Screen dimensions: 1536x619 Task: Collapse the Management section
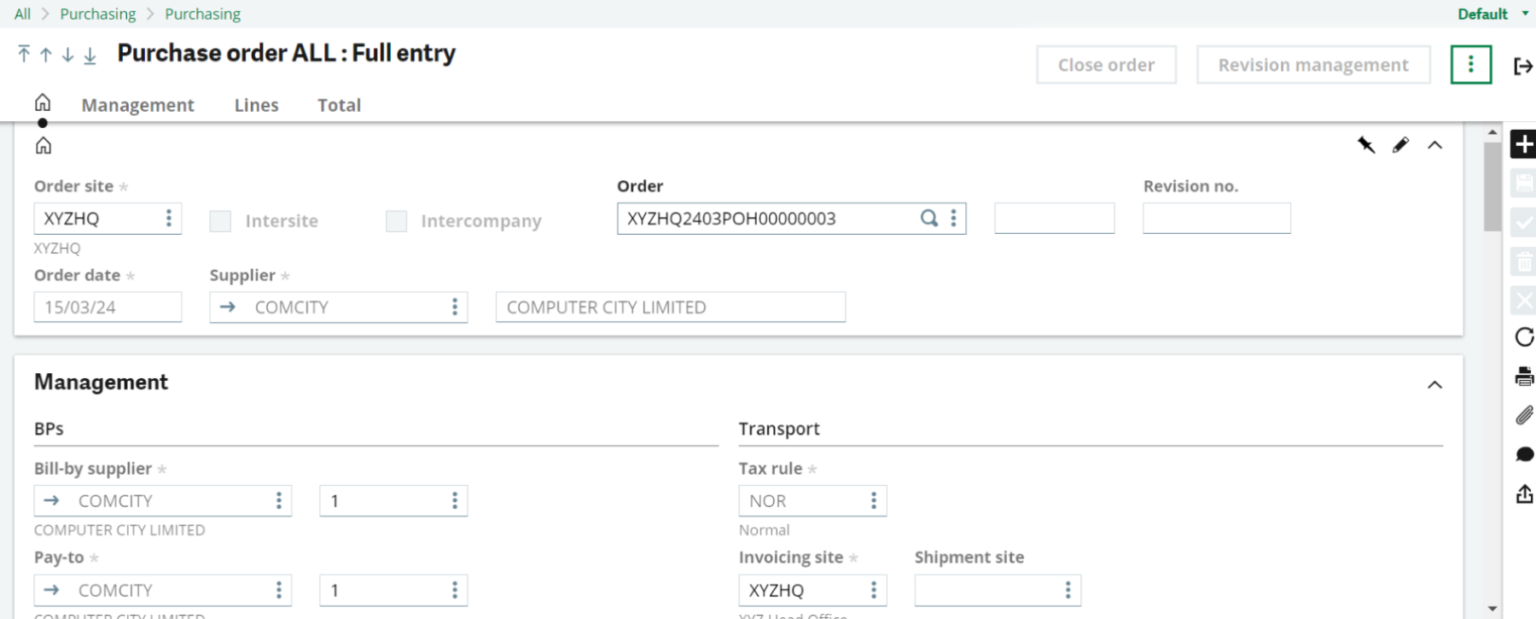pyautogui.click(x=1436, y=383)
